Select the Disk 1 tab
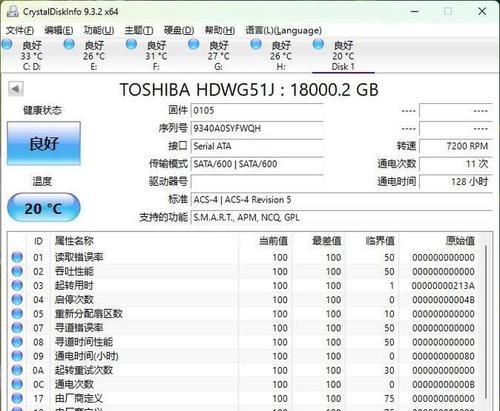This screenshot has width=500, height=411. click(343, 56)
